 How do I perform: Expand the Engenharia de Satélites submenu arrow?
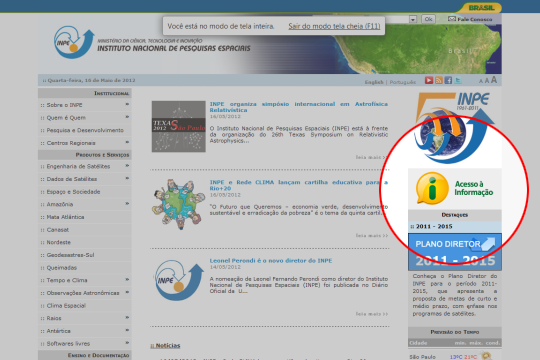point(127,166)
